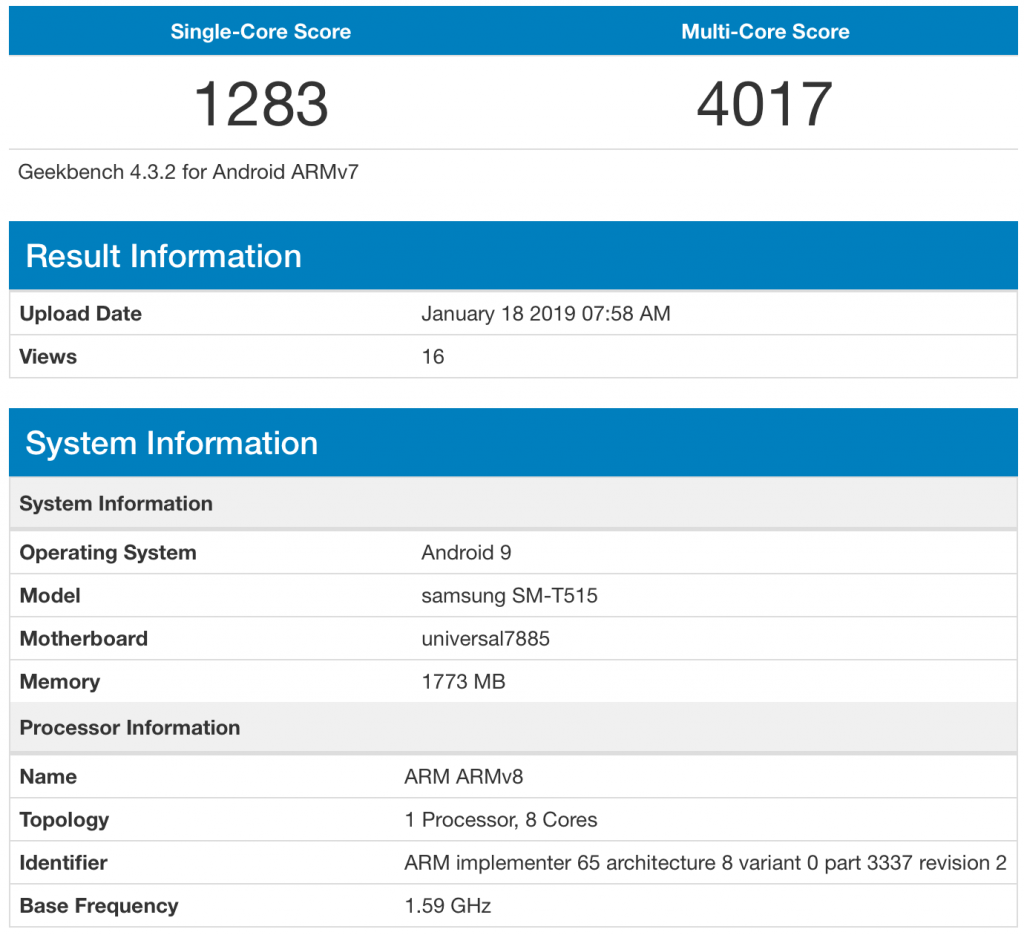This screenshot has width=1024, height=935.
Task: Select the multi-core score value 4017
Action: (765, 103)
